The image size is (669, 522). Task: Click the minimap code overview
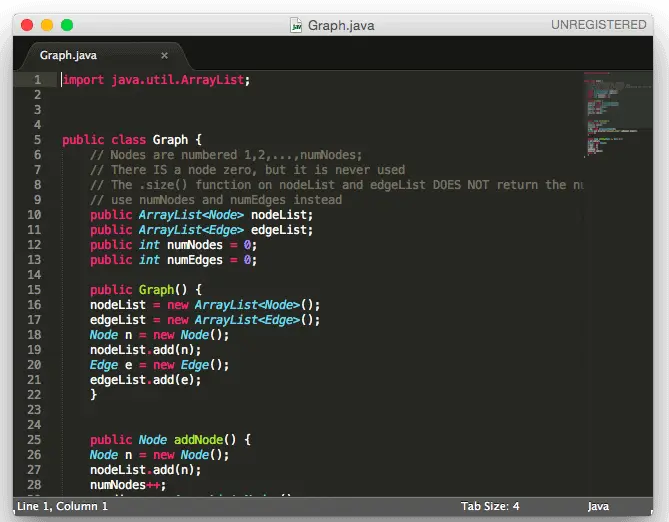617,114
